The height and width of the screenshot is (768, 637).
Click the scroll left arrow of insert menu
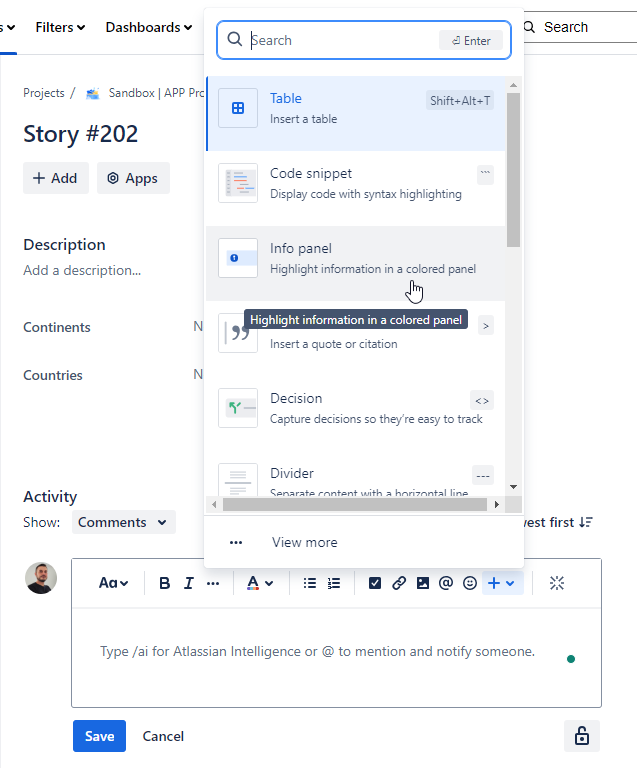pyautogui.click(x=213, y=504)
